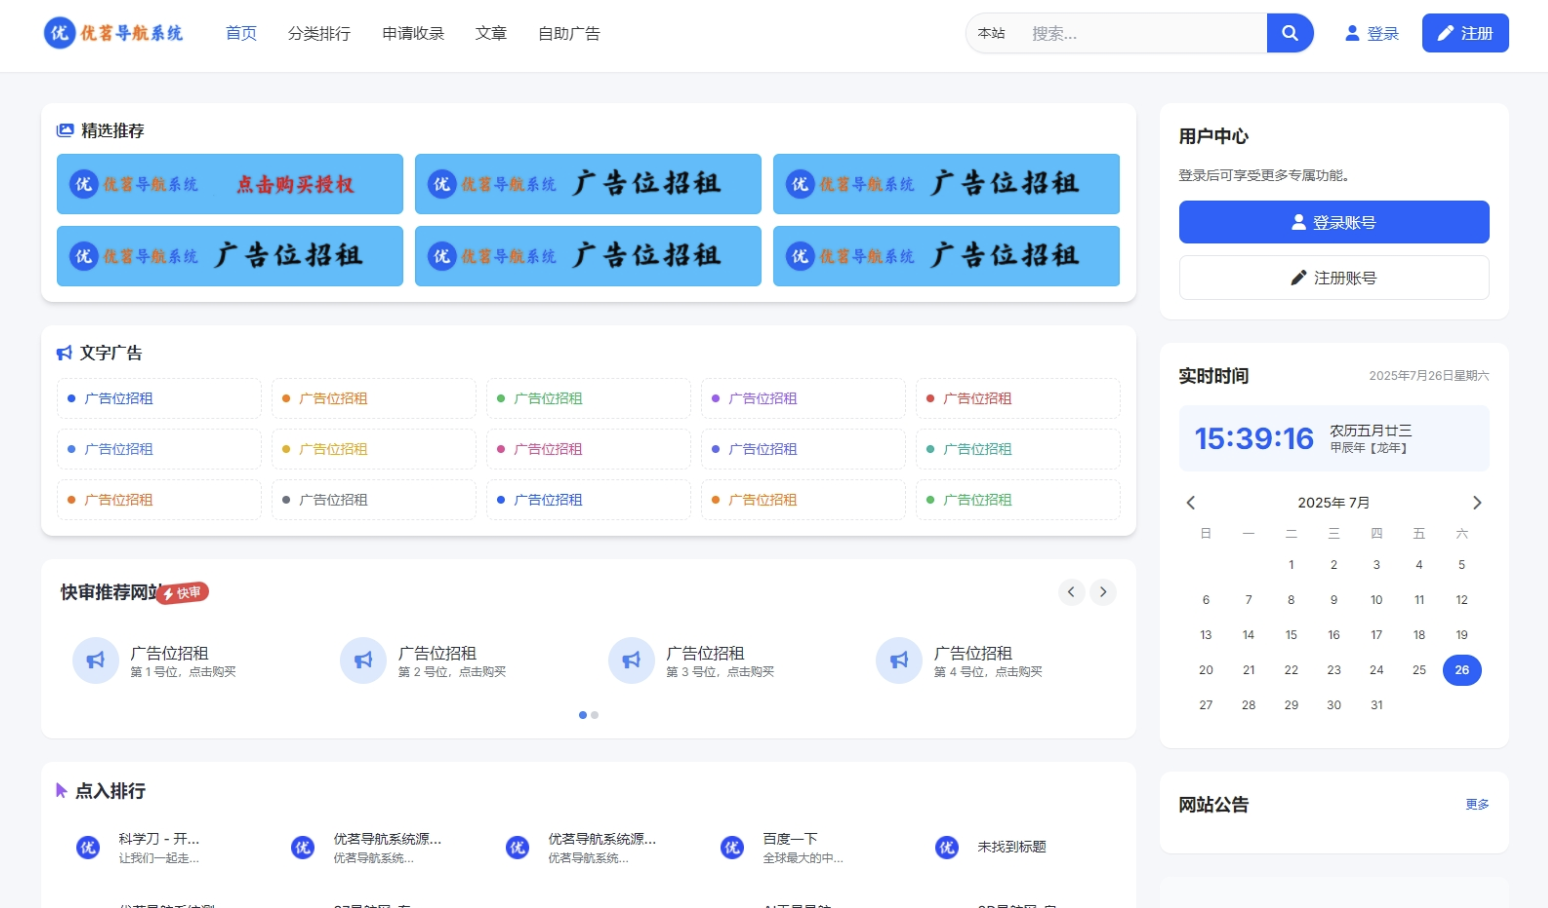The width and height of the screenshot is (1548, 908).
Task: Click megaphone icon of slot 1 ad
Action: click(96, 661)
